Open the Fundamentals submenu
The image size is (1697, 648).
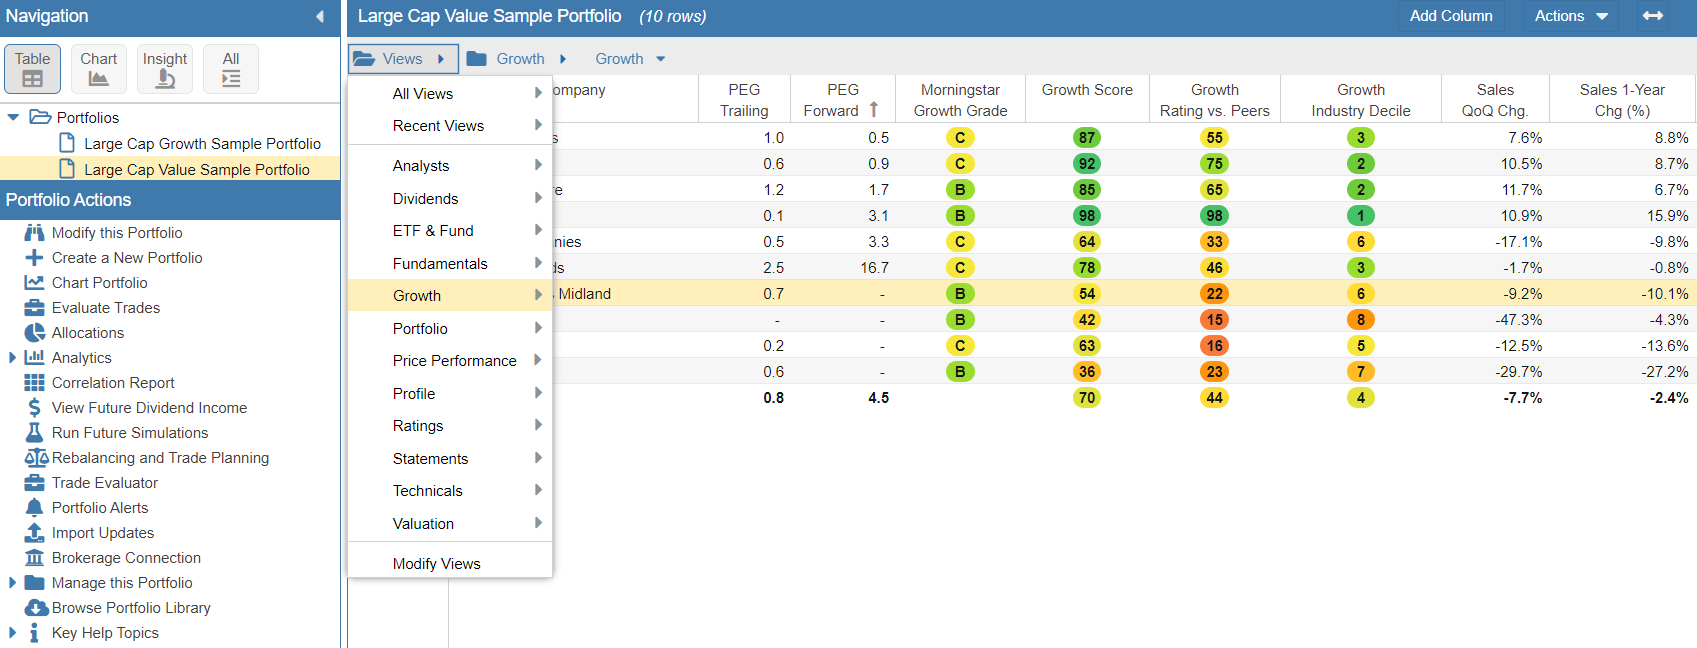450,264
